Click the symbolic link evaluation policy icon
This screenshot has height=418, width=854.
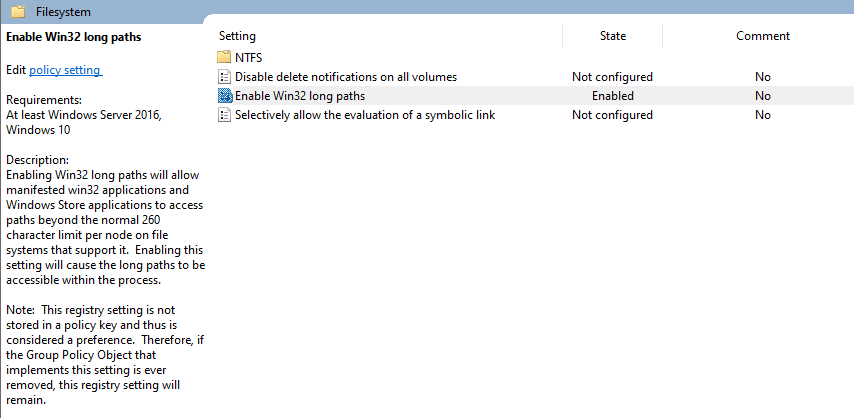[224, 115]
